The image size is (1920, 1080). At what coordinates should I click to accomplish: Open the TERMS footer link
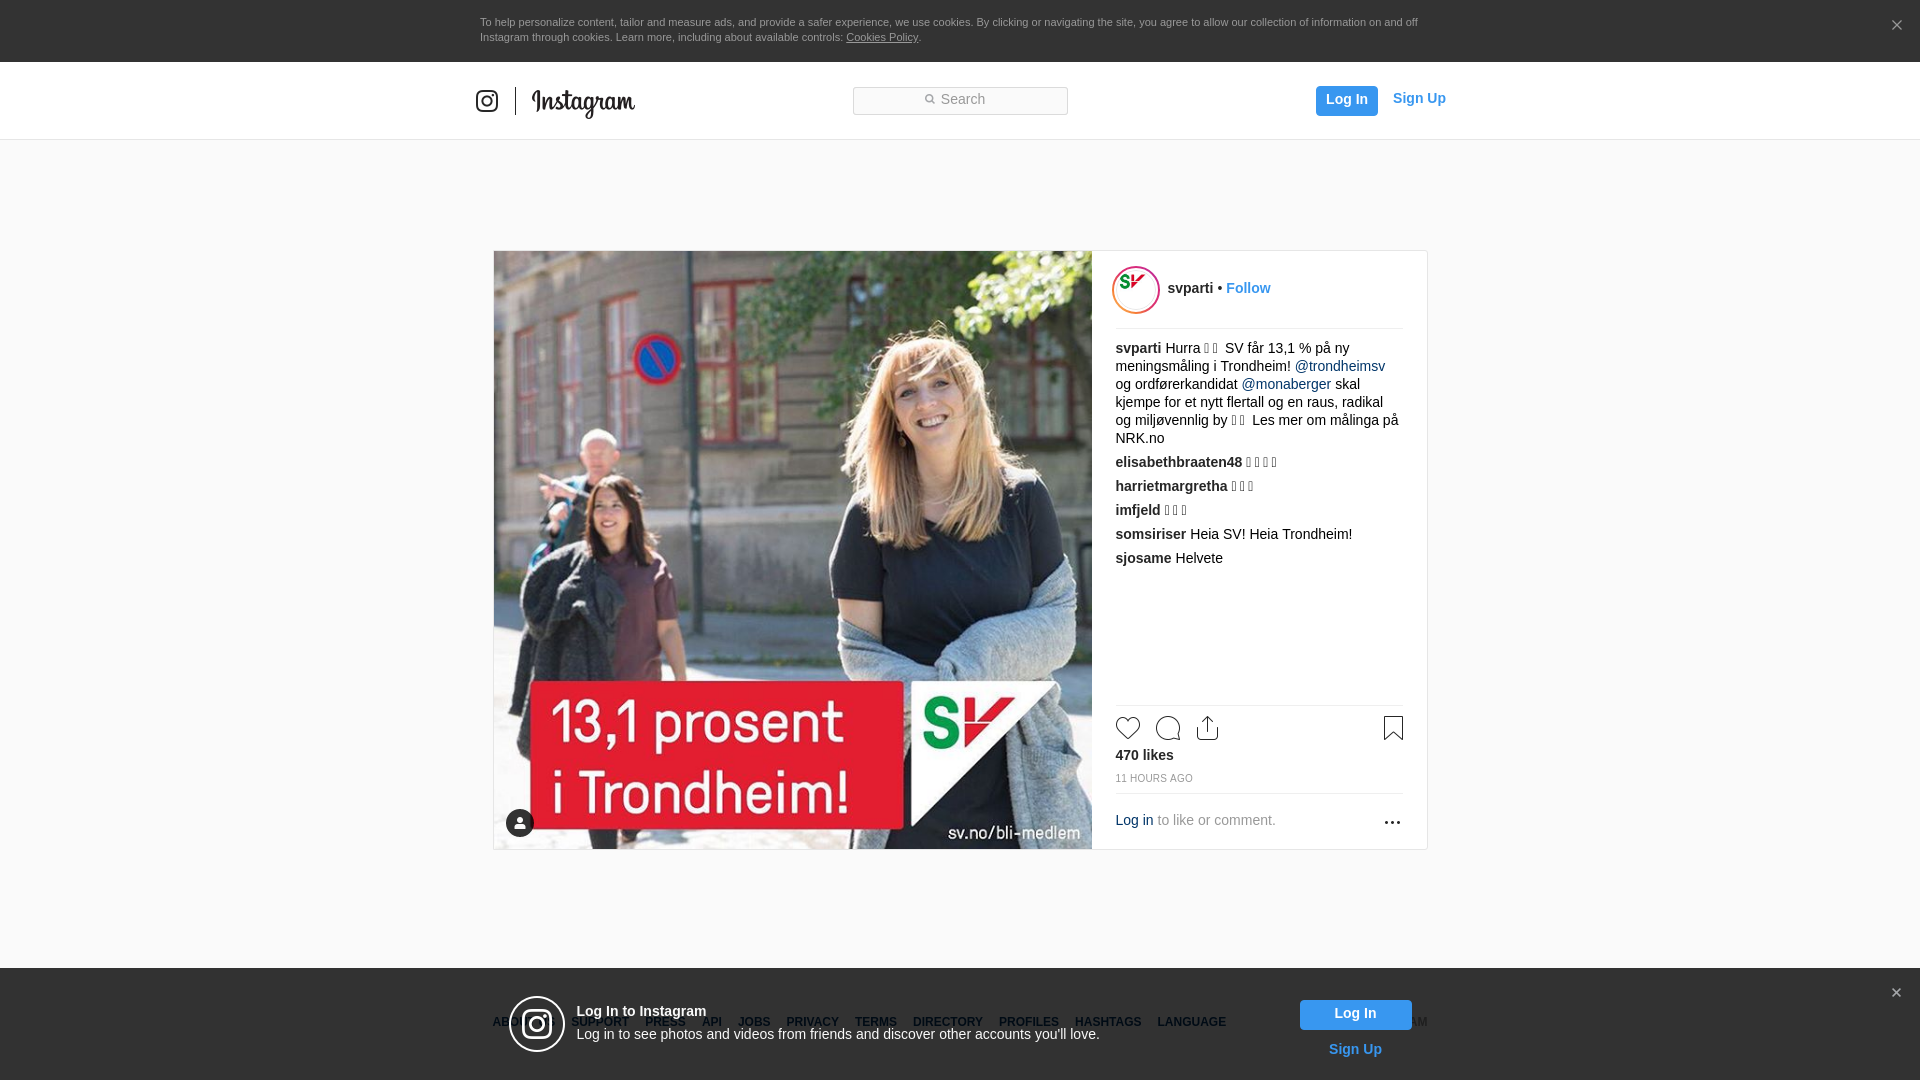[875, 1022]
